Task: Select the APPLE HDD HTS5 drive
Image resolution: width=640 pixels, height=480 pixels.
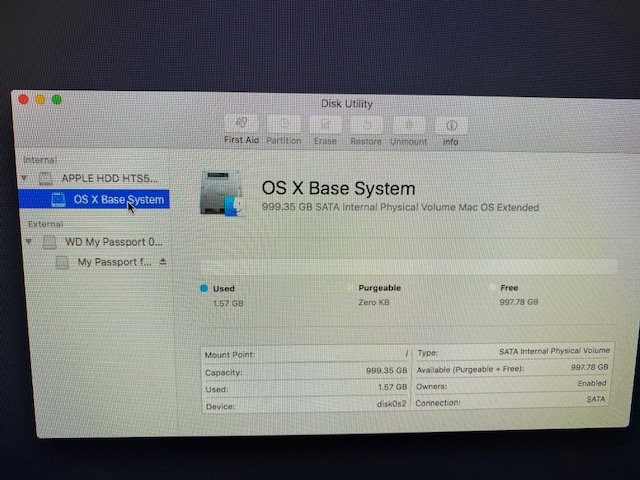Action: 109,178
